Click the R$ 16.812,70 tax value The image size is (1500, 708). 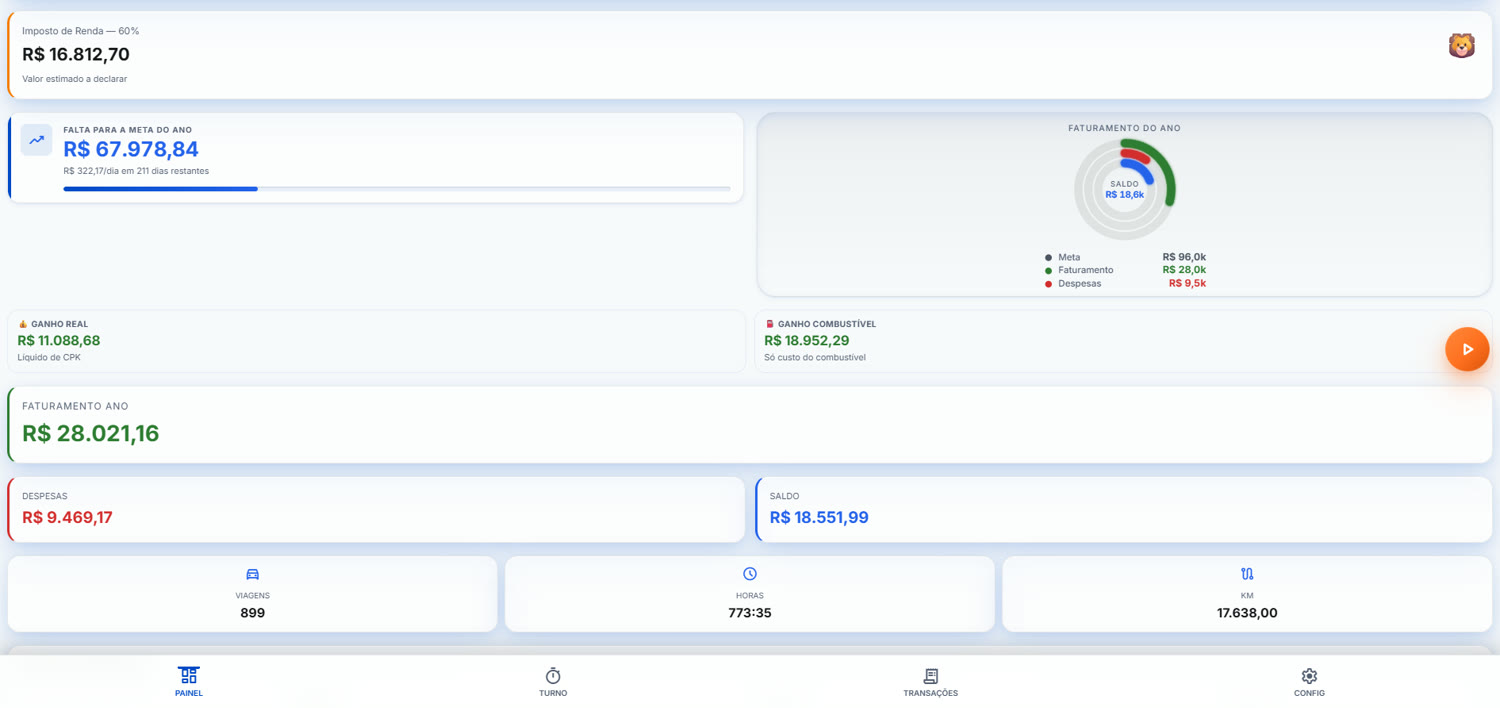click(x=76, y=54)
